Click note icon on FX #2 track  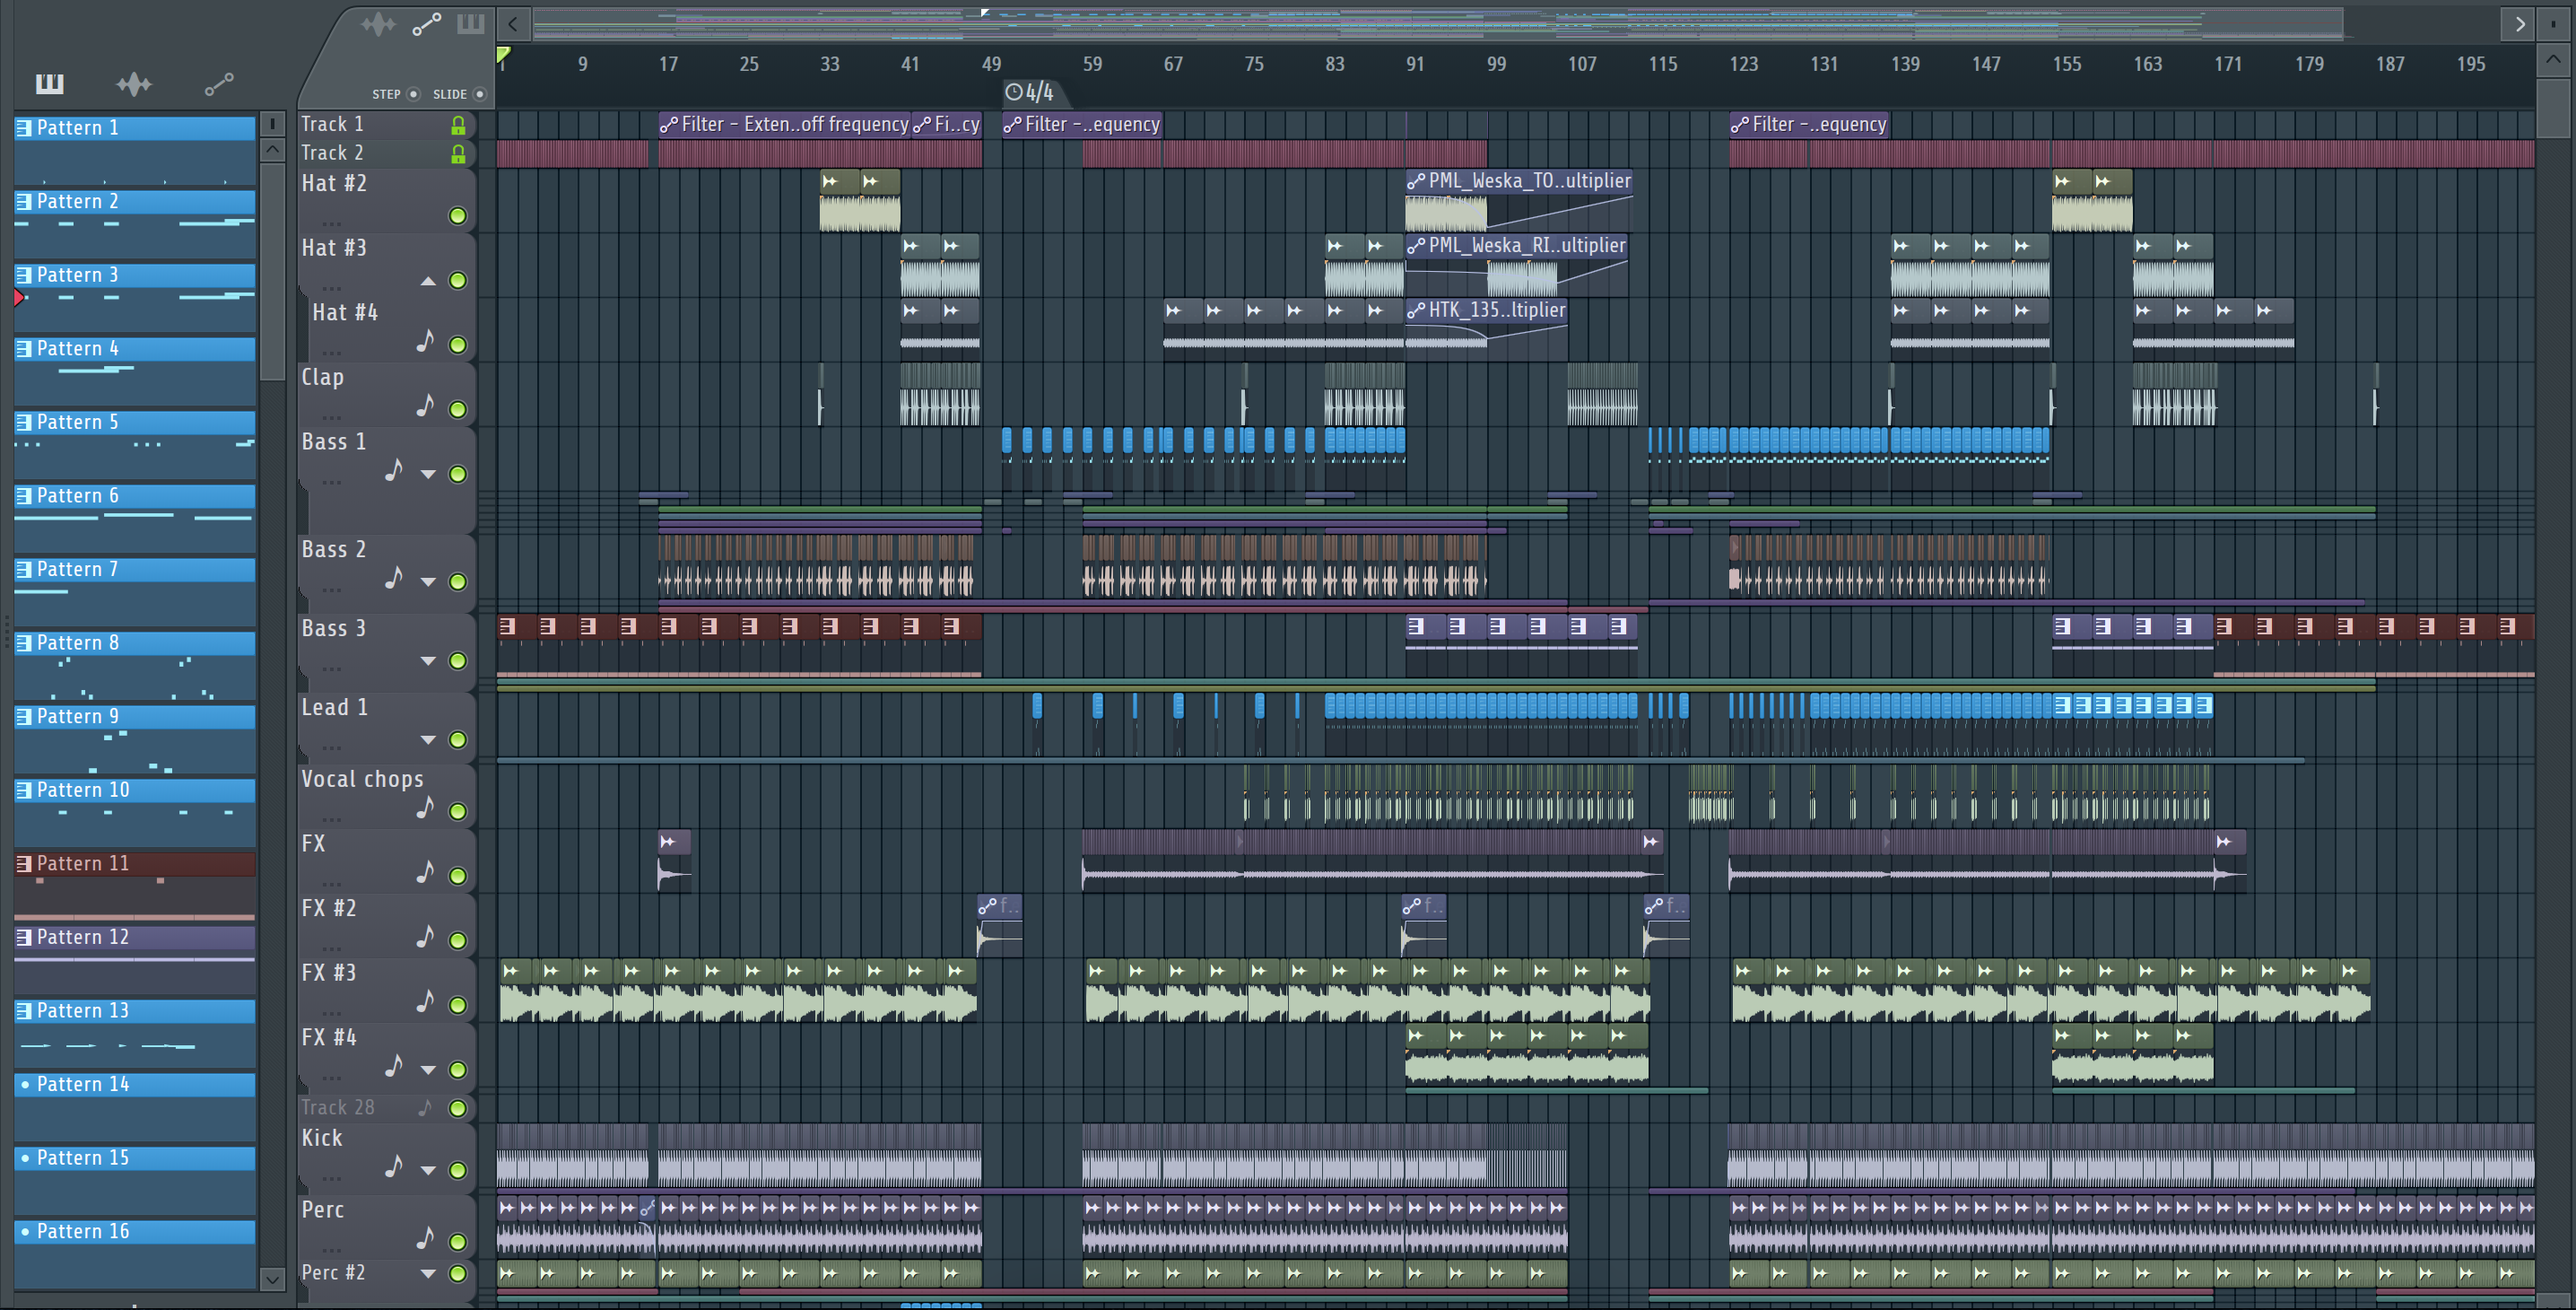click(425, 937)
